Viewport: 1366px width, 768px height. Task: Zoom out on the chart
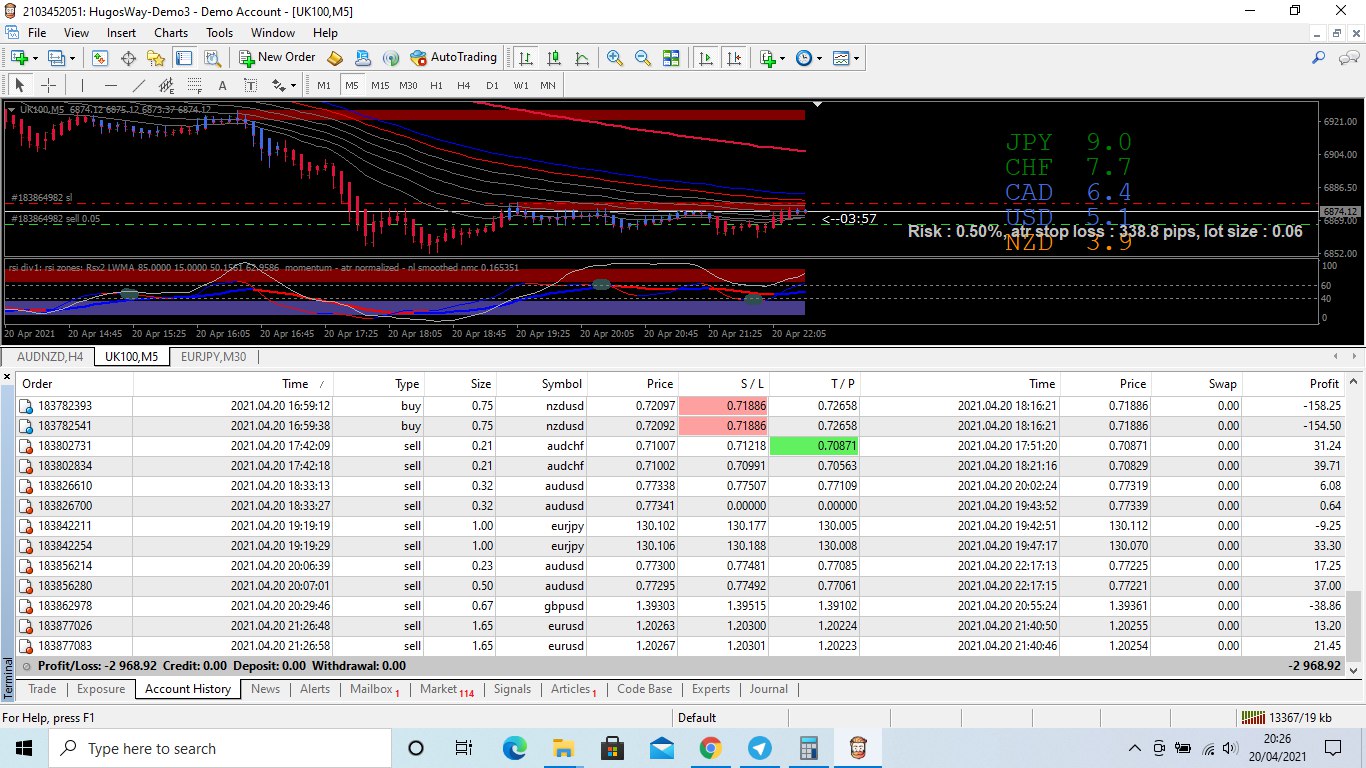[x=643, y=58]
